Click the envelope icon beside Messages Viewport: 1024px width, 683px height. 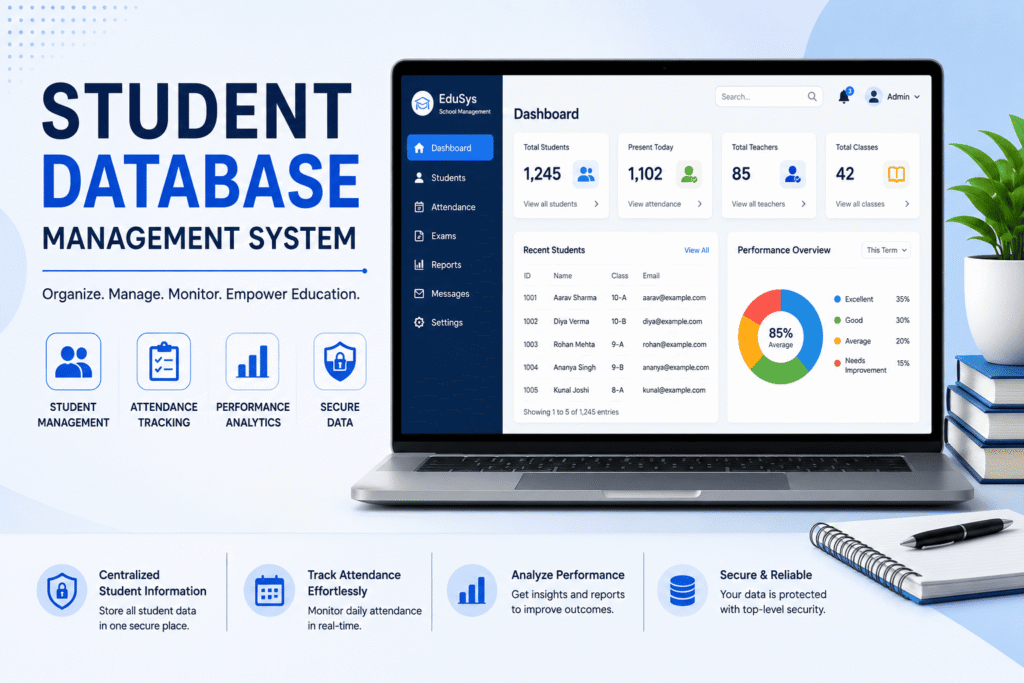[419, 294]
